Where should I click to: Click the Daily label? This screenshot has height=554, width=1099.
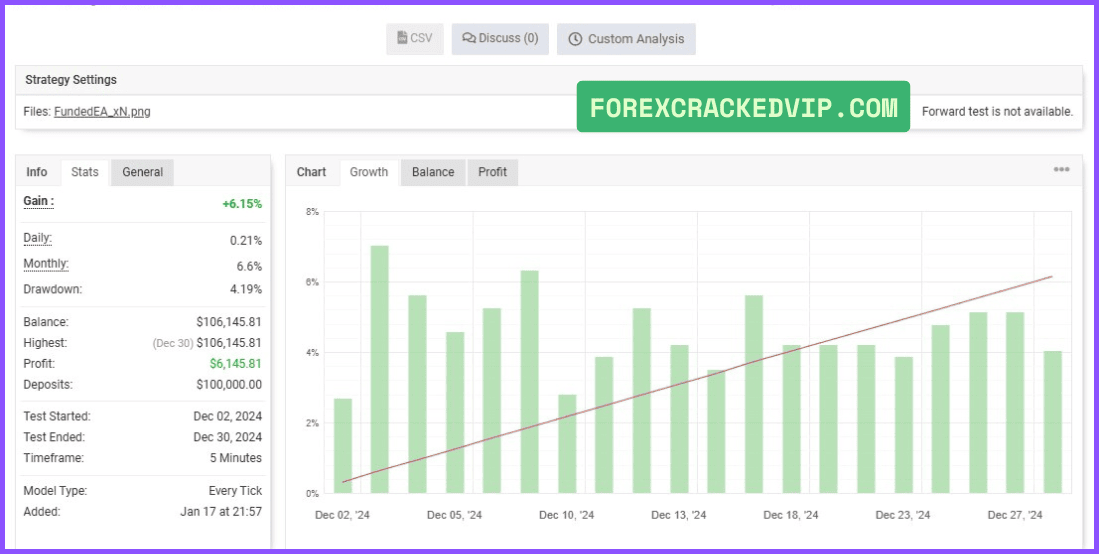pyautogui.click(x=37, y=238)
